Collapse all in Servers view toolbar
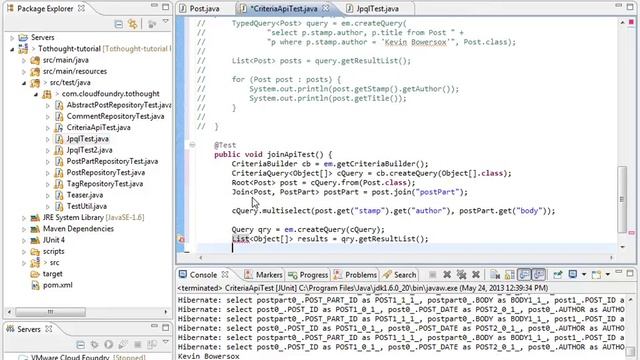Screen dimensions: 640x360 81,345
